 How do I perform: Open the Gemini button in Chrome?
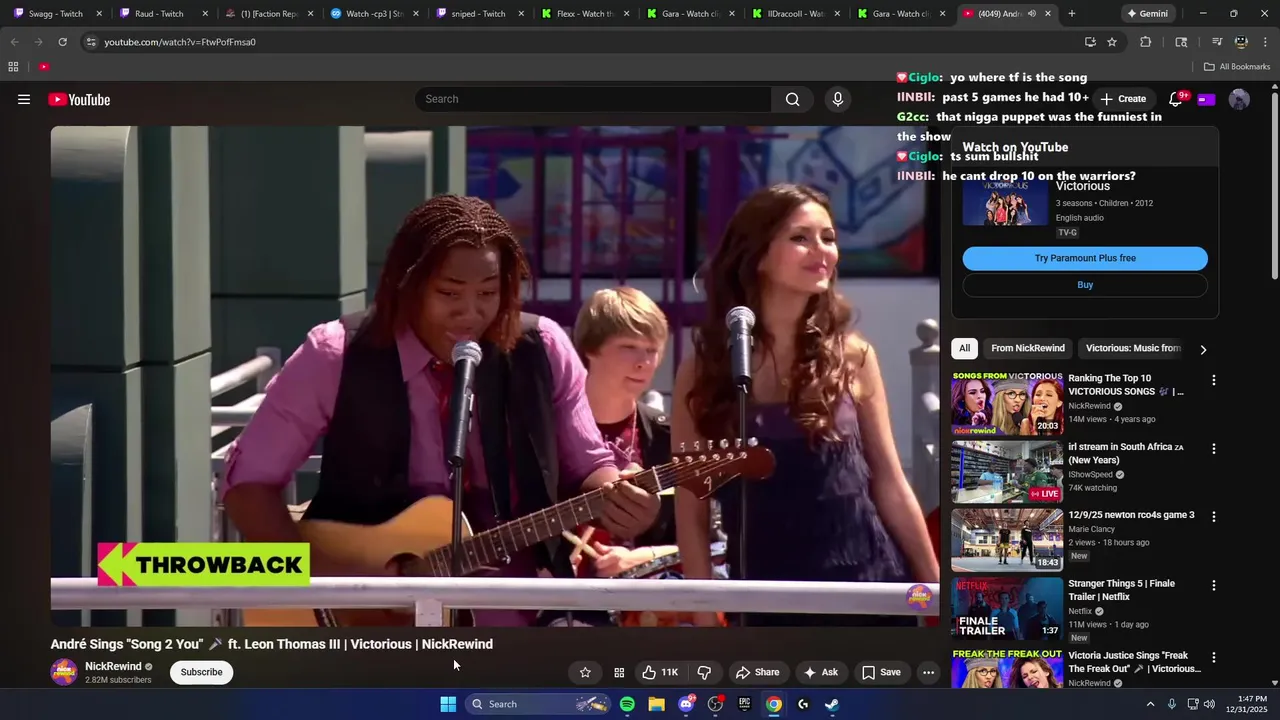[x=1147, y=14]
